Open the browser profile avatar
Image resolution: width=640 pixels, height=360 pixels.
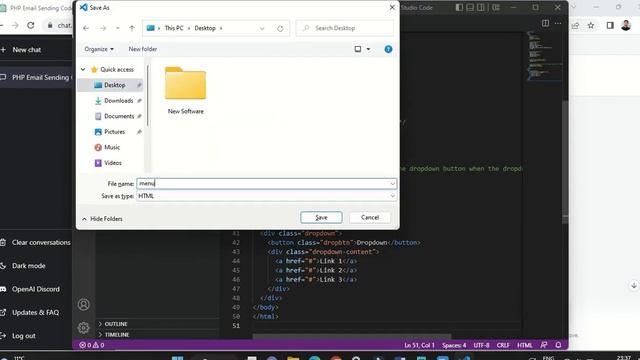[626, 25]
